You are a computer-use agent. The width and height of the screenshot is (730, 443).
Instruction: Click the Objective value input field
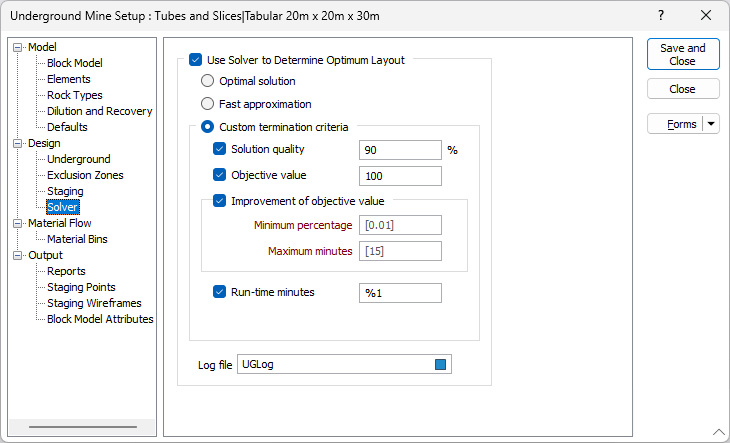(400, 176)
